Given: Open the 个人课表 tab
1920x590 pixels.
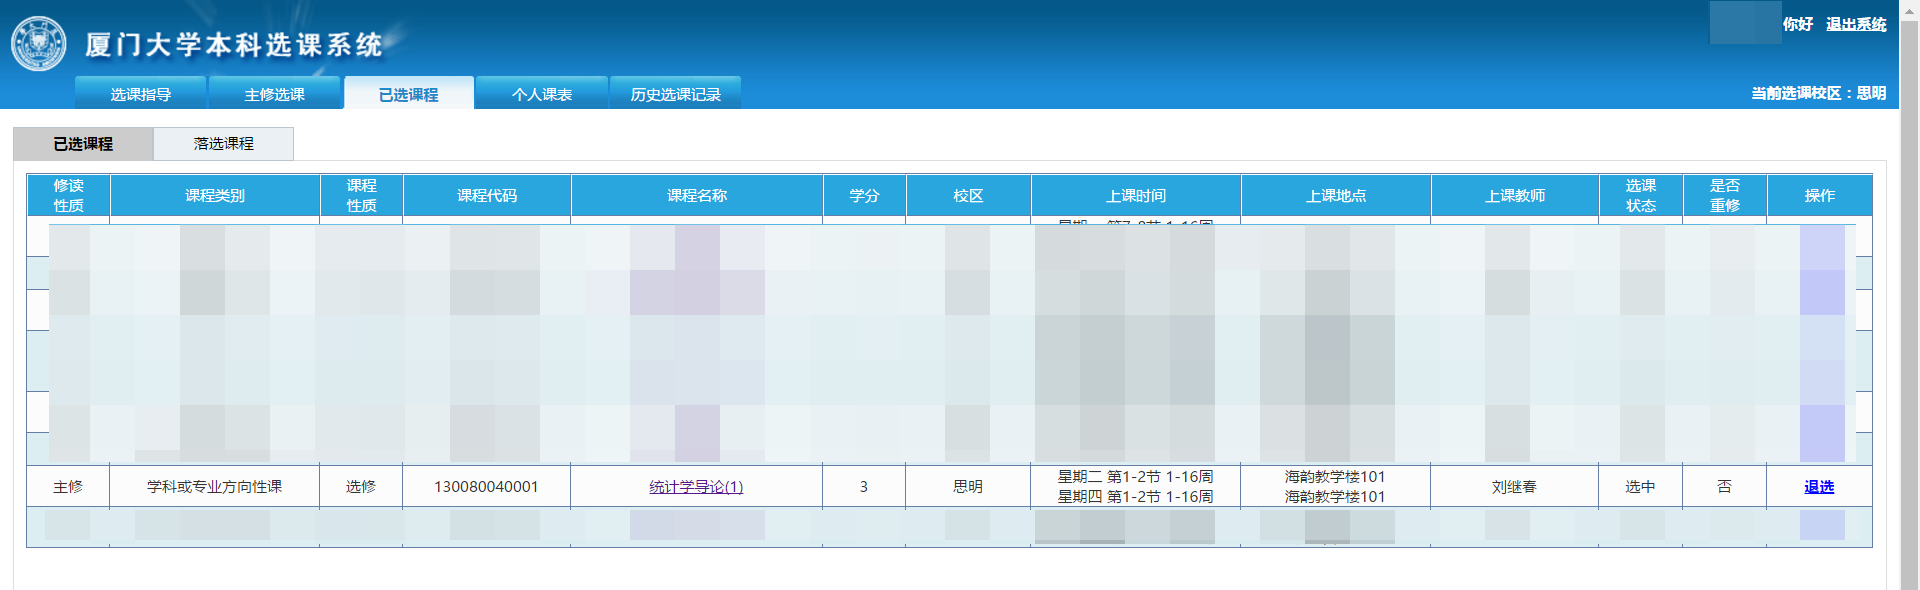Looking at the screenshot, I should click(x=542, y=93).
